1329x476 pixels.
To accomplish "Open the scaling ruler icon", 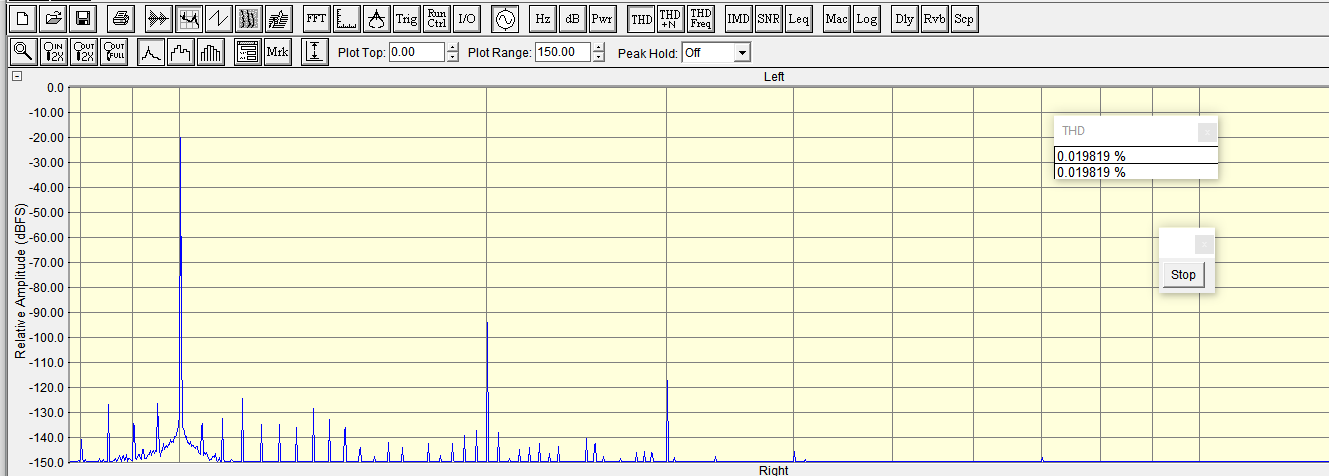I will [x=346, y=18].
